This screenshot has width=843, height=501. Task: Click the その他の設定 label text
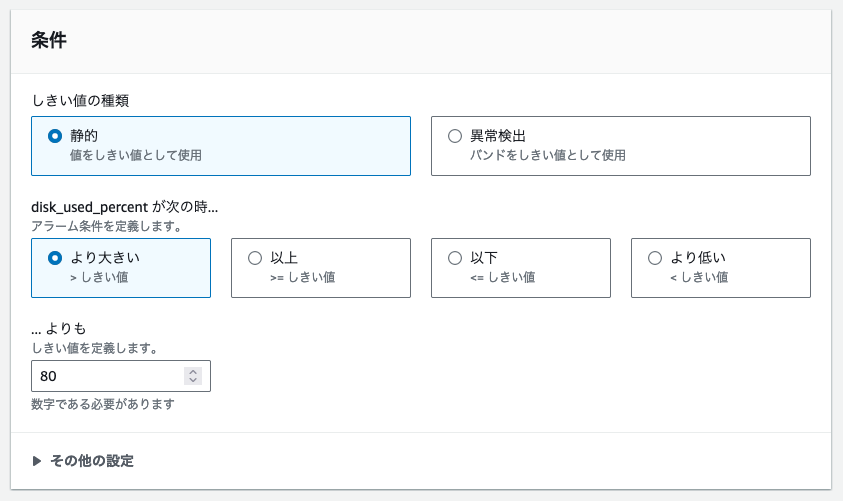point(92,461)
